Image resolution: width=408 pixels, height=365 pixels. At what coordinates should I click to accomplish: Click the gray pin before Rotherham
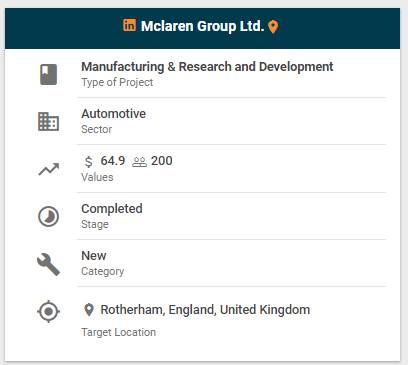[x=88, y=310]
